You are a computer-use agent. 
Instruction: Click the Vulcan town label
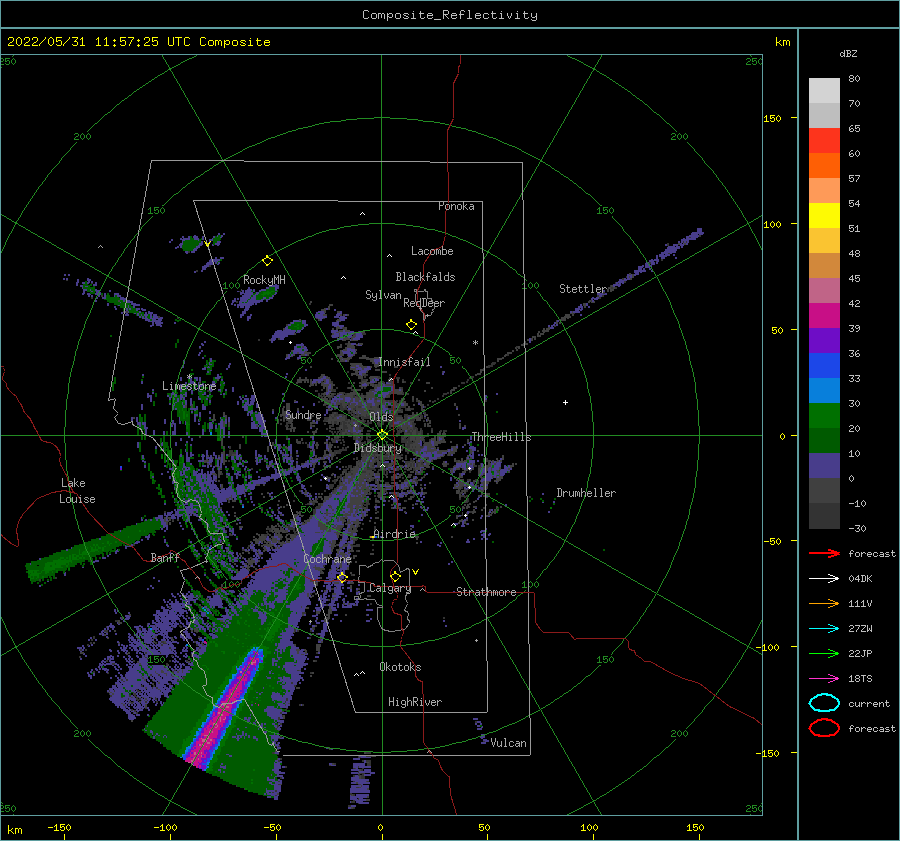[508, 743]
